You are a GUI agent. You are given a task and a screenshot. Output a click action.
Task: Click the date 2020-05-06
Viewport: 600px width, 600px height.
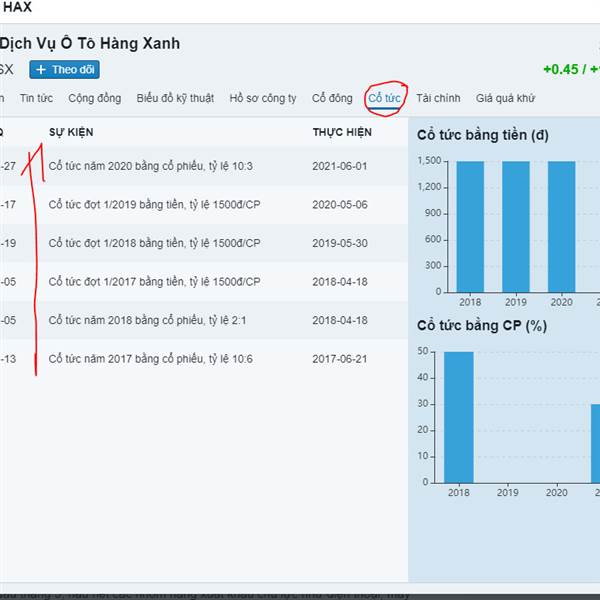(340, 205)
